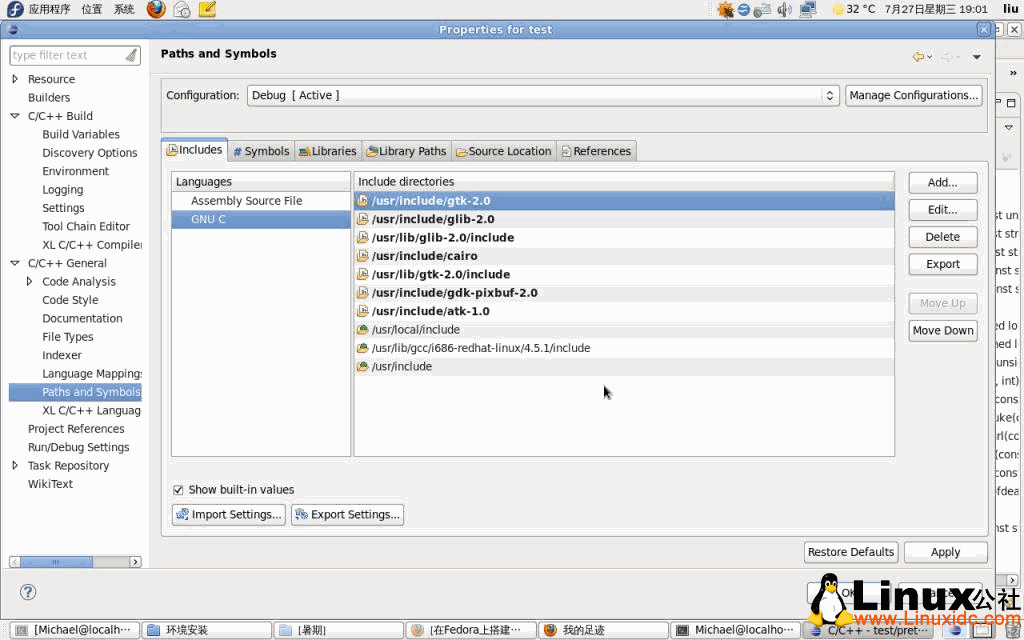The width and height of the screenshot is (1024, 640).
Task: Click the filter icon in the filter text field
Action: pos(133,55)
